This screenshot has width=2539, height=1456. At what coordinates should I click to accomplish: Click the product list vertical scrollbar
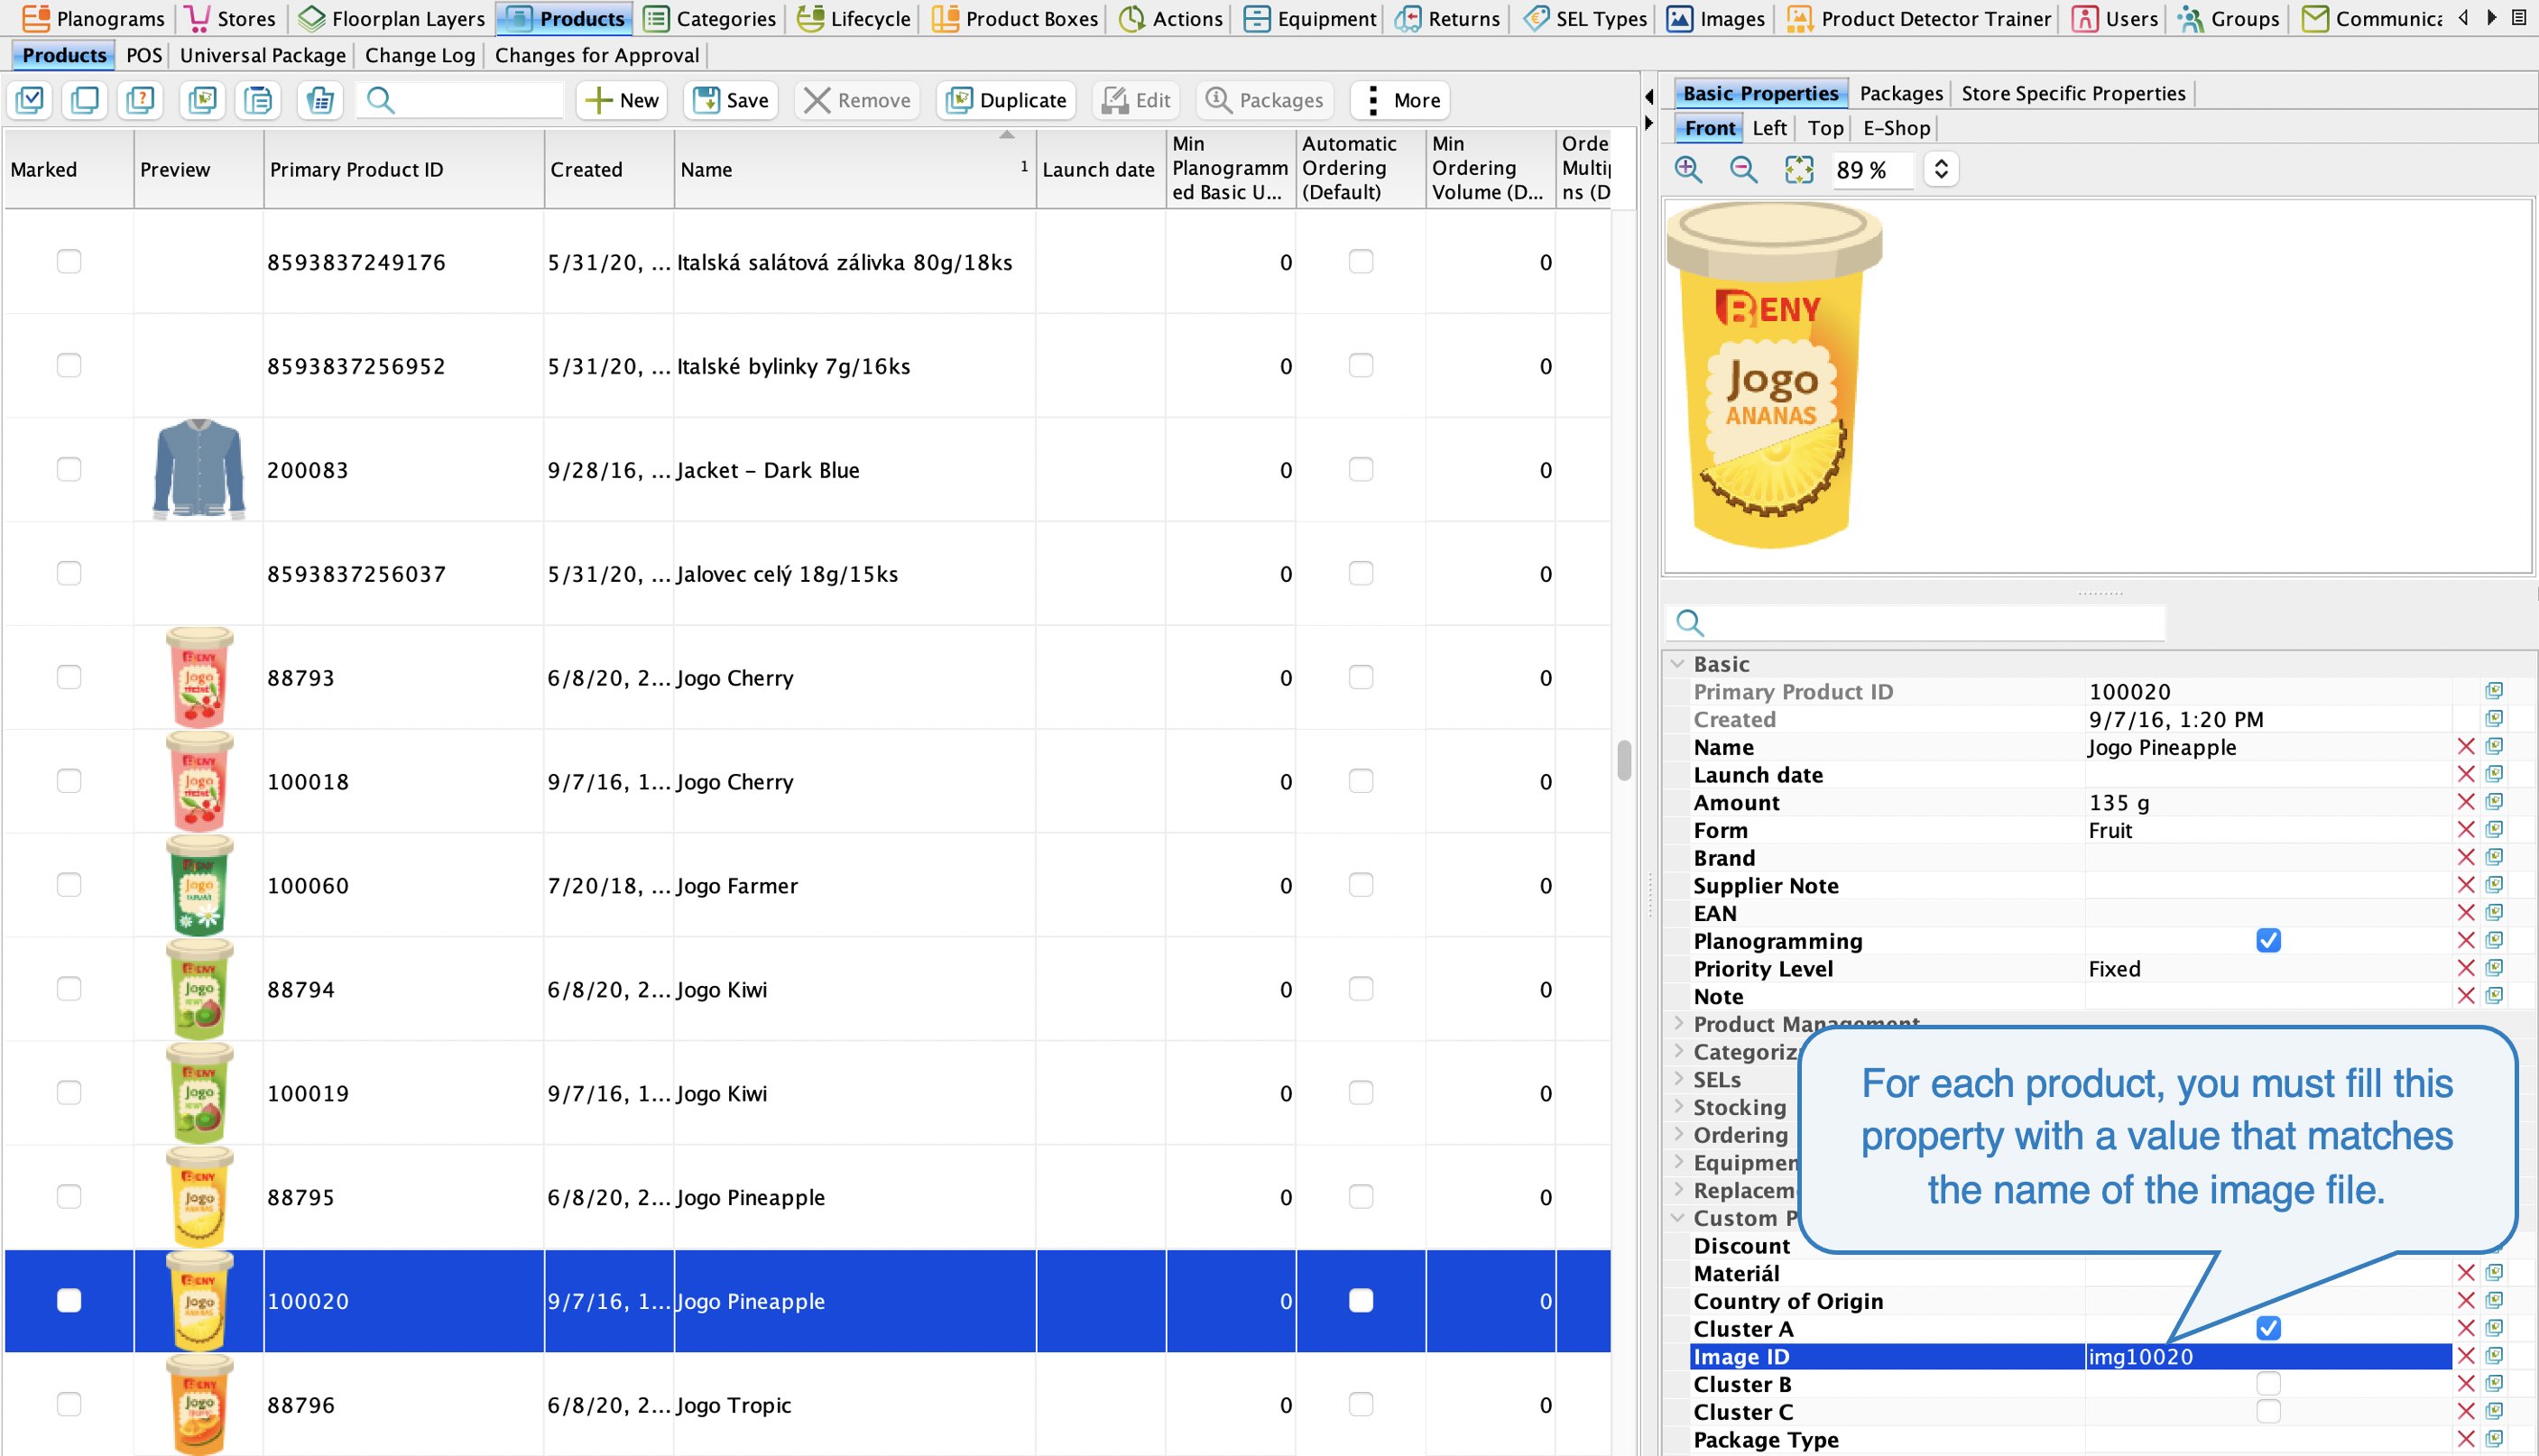click(1624, 760)
